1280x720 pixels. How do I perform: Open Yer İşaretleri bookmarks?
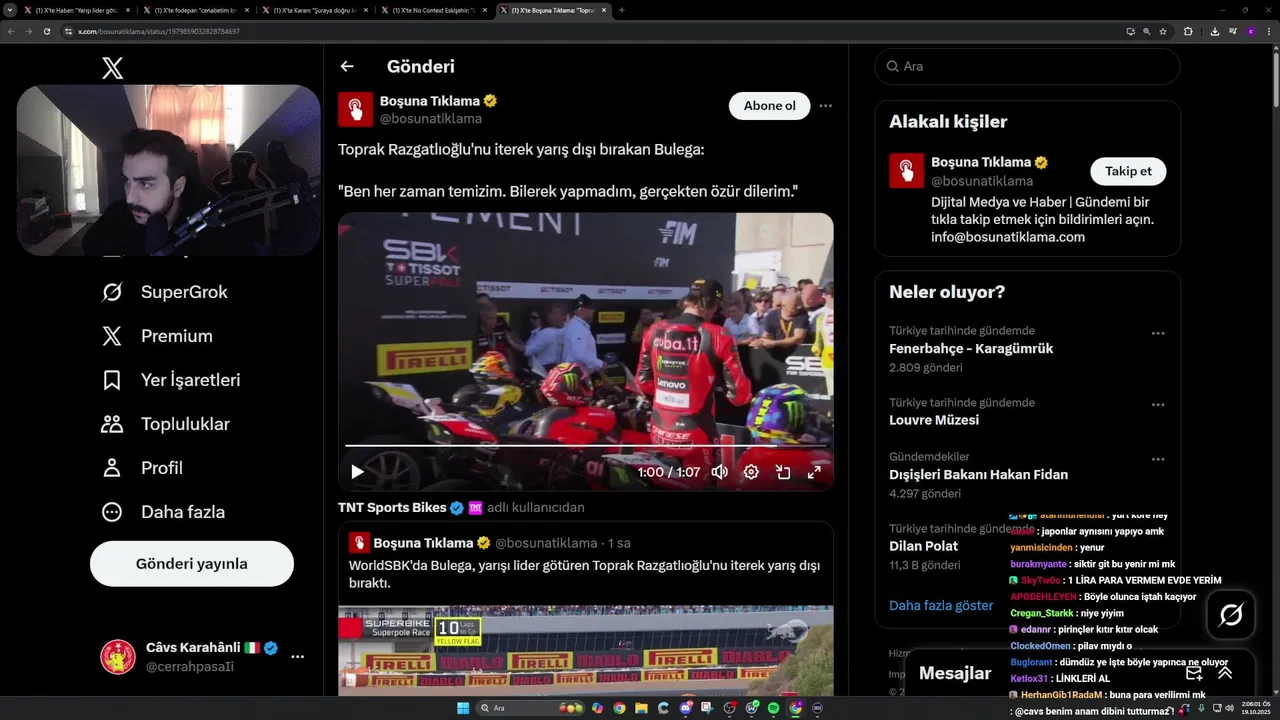coord(171,380)
